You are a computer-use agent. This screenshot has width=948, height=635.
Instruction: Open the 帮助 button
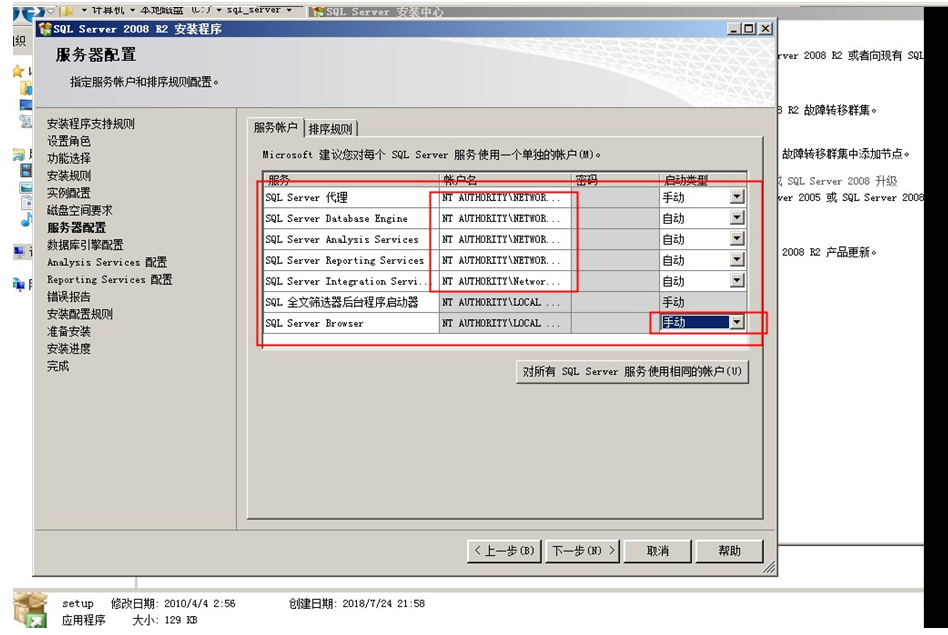pyautogui.click(x=729, y=551)
